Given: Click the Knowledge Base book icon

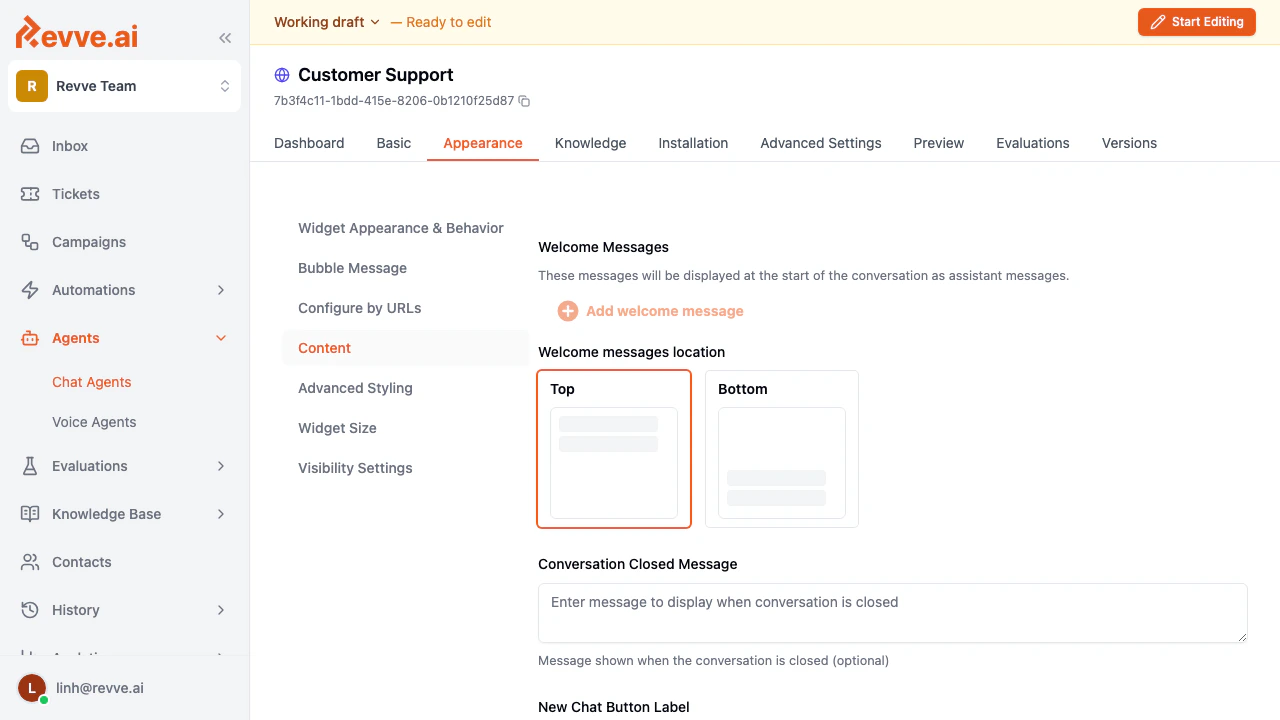Looking at the screenshot, I should click(30, 514).
